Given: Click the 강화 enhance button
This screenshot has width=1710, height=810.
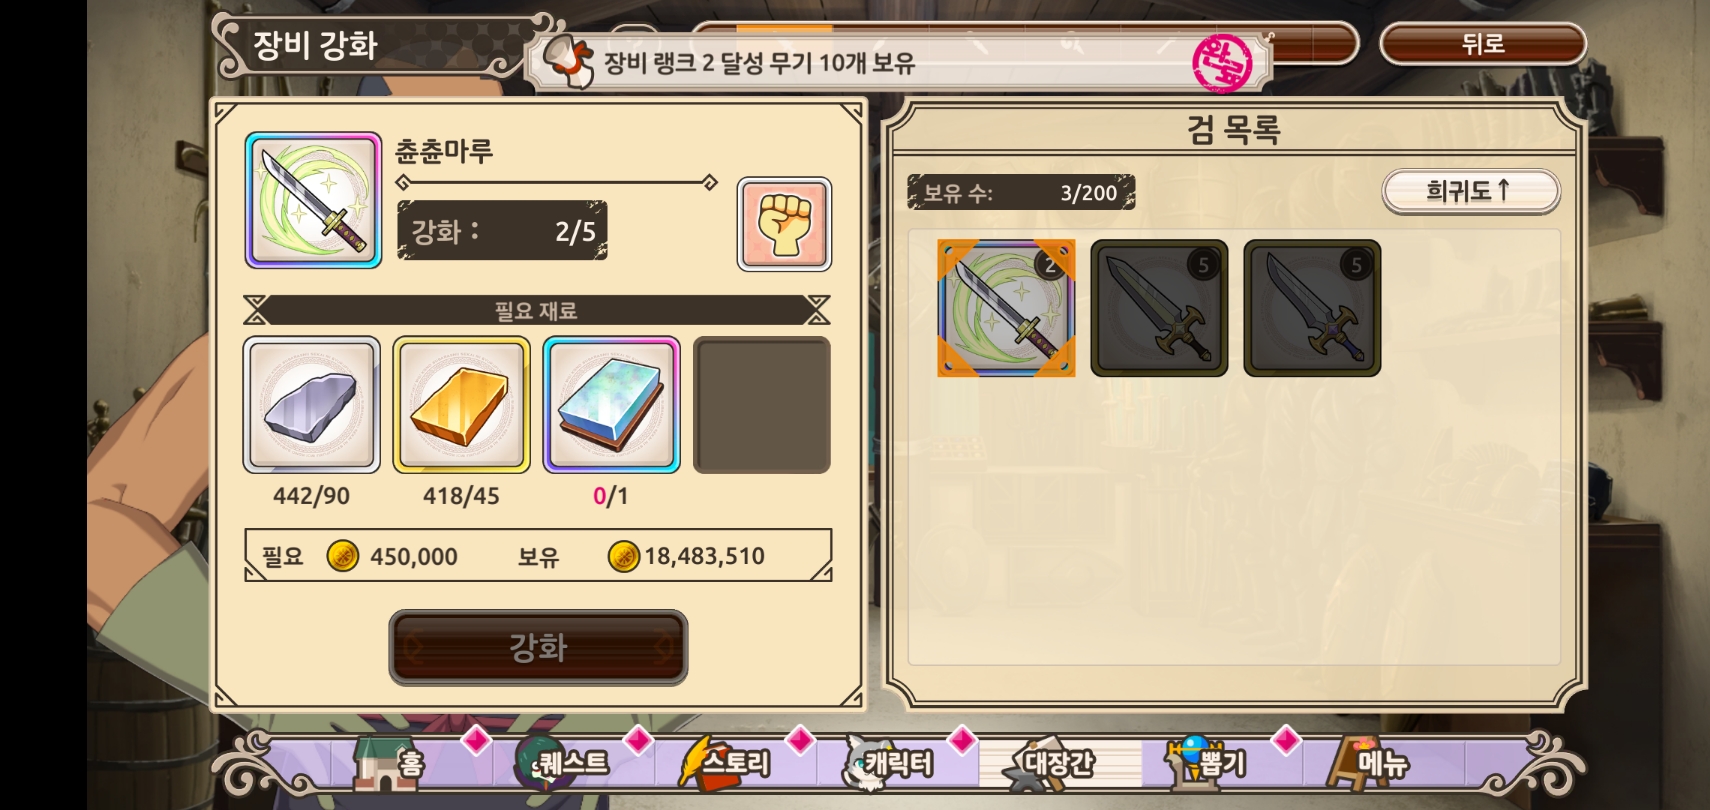Looking at the screenshot, I should (538, 647).
